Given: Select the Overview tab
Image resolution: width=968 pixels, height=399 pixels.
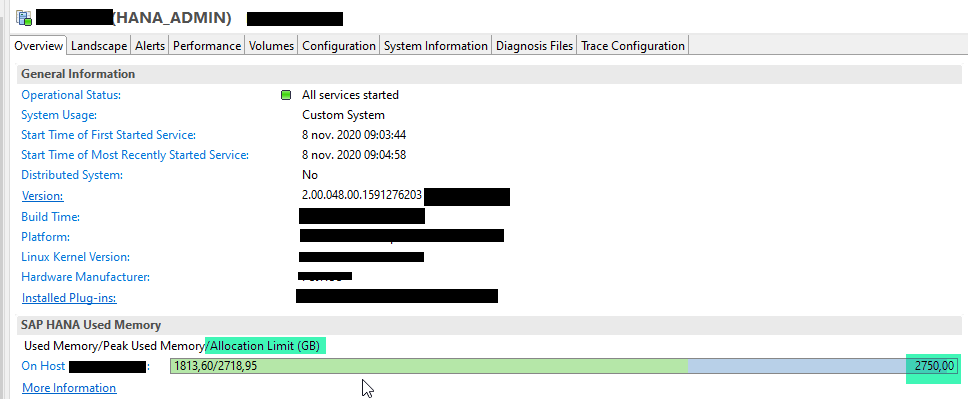Looking at the screenshot, I should point(39,46).
